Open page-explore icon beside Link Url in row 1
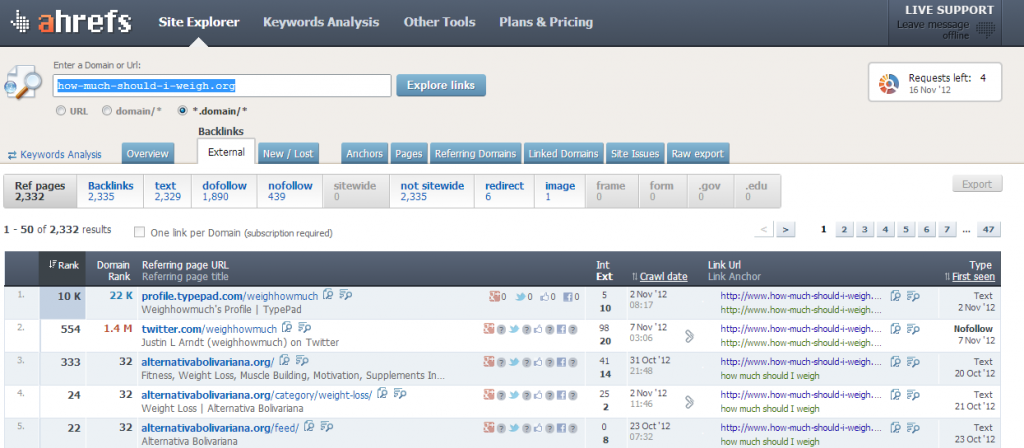The height and width of the screenshot is (448, 1024). tap(896, 295)
